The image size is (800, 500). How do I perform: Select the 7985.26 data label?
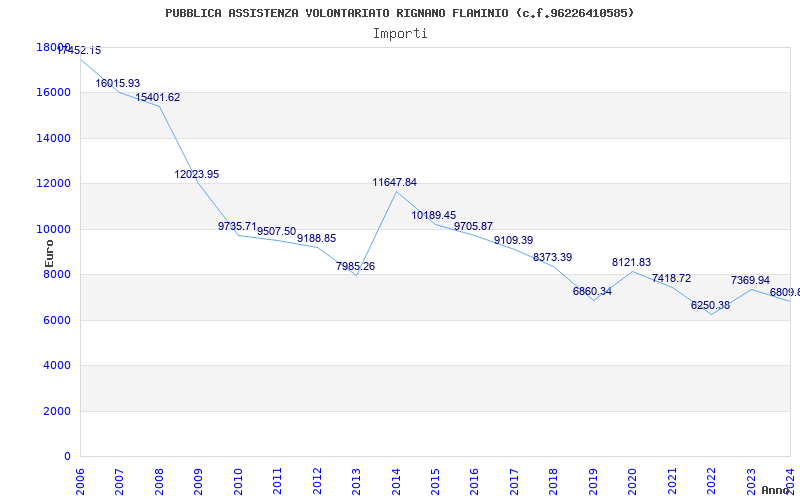pyautogui.click(x=355, y=267)
